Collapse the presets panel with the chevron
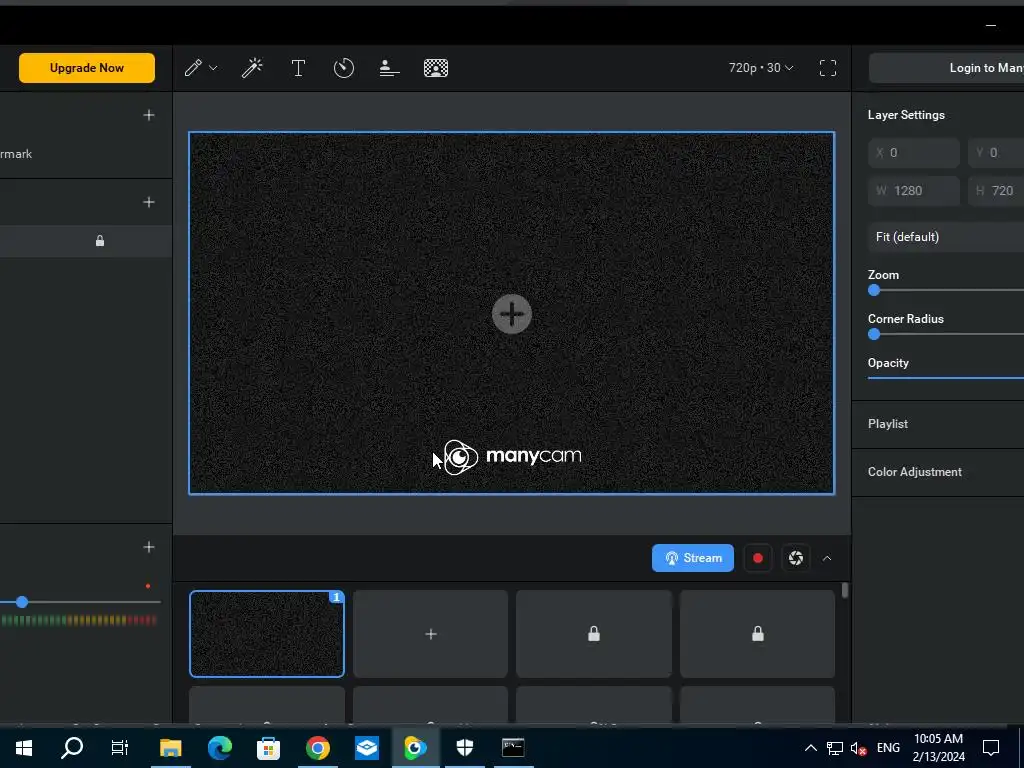 click(827, 558)
